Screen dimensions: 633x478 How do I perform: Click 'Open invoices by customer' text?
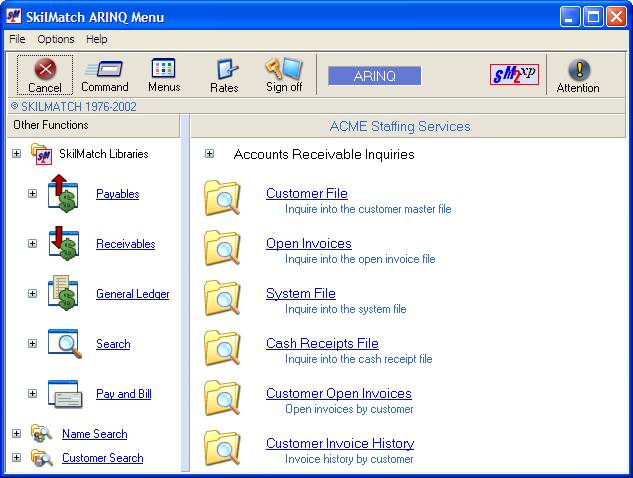pos(349,409)
